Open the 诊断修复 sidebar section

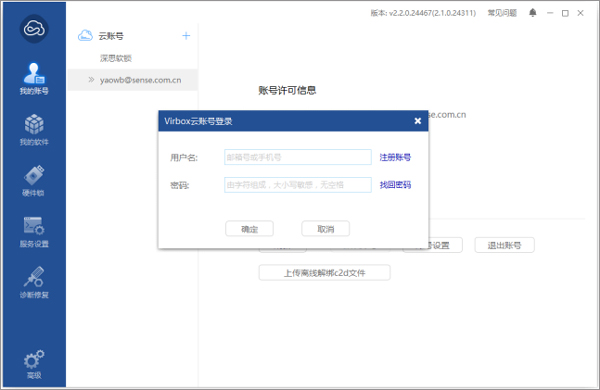click(x=34, y=282)
